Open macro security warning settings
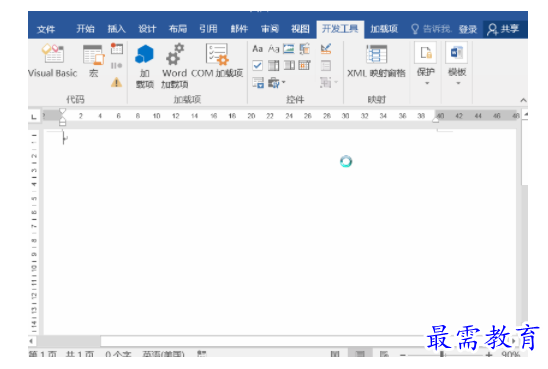 click(x=116, y=82)
